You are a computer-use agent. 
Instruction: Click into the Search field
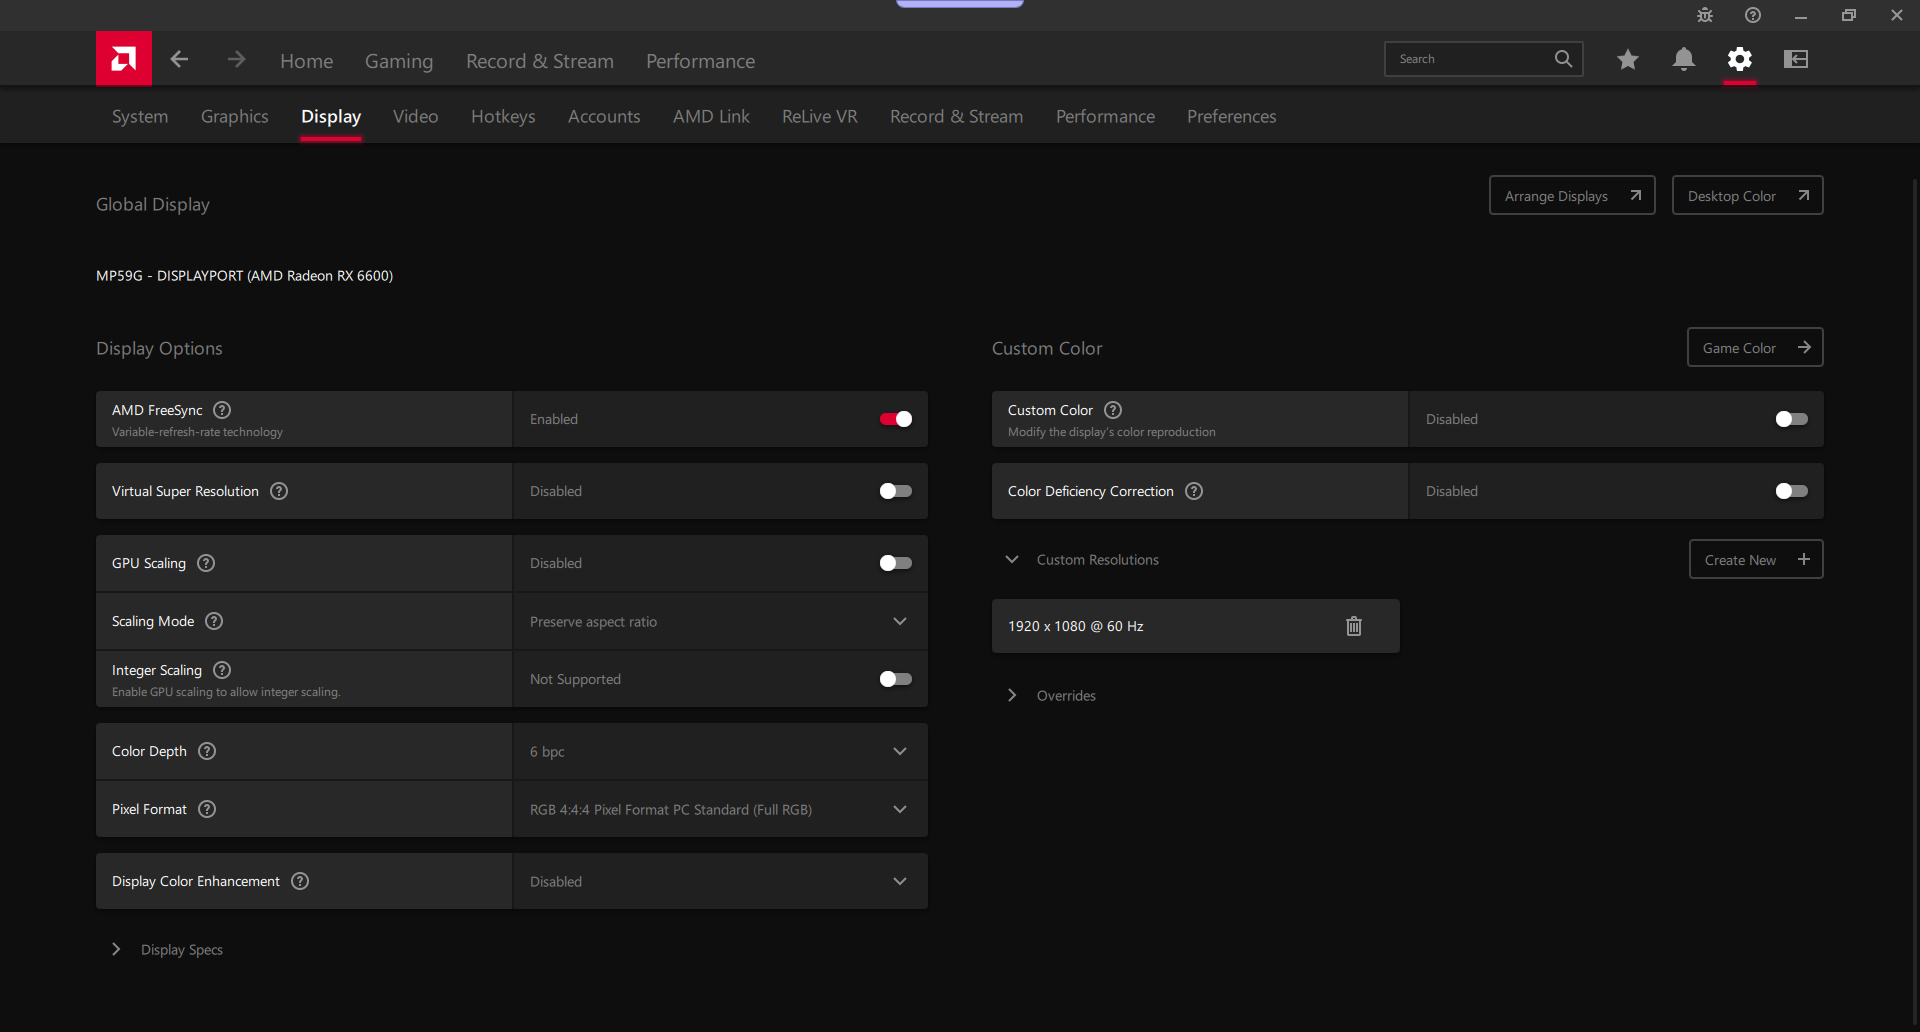click(1470, 60)
